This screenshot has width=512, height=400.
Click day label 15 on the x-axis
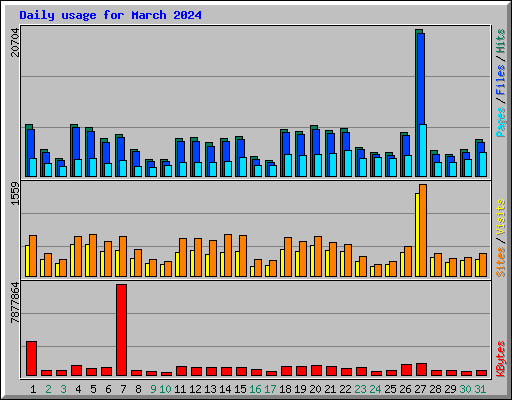pyautogui.click(x=240, y=389)
